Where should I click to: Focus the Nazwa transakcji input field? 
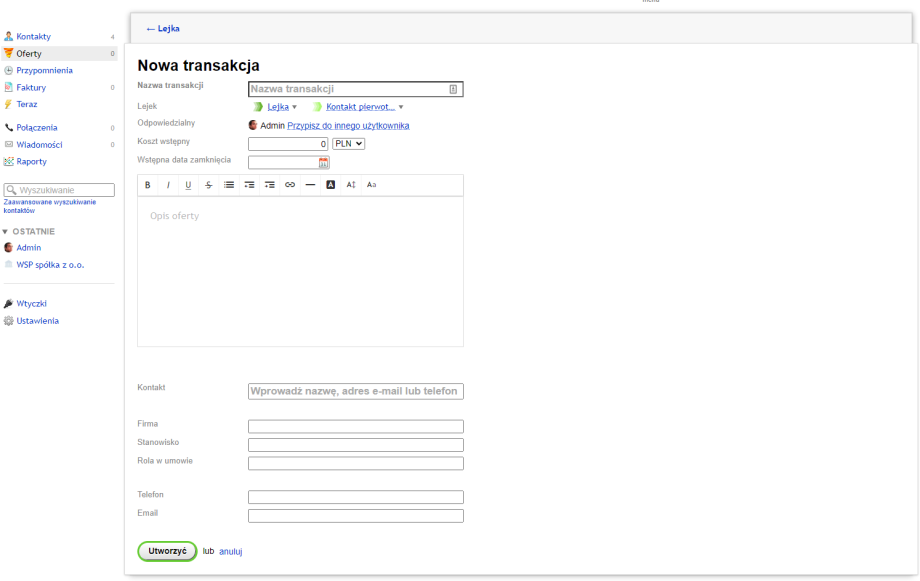coord(348,89)
